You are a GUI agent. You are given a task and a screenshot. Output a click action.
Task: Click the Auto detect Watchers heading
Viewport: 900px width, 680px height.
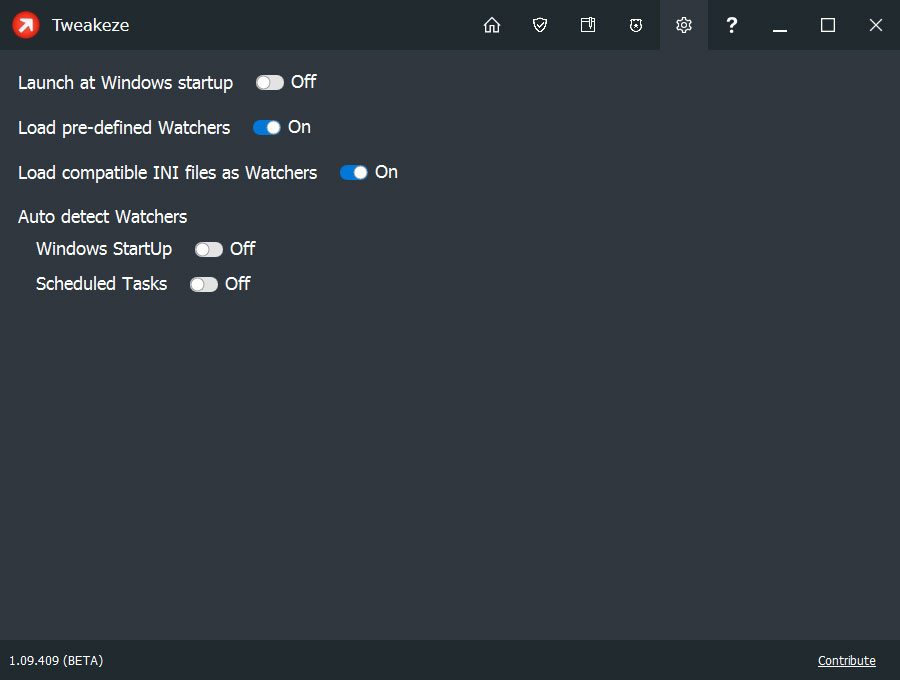(102, 217)
